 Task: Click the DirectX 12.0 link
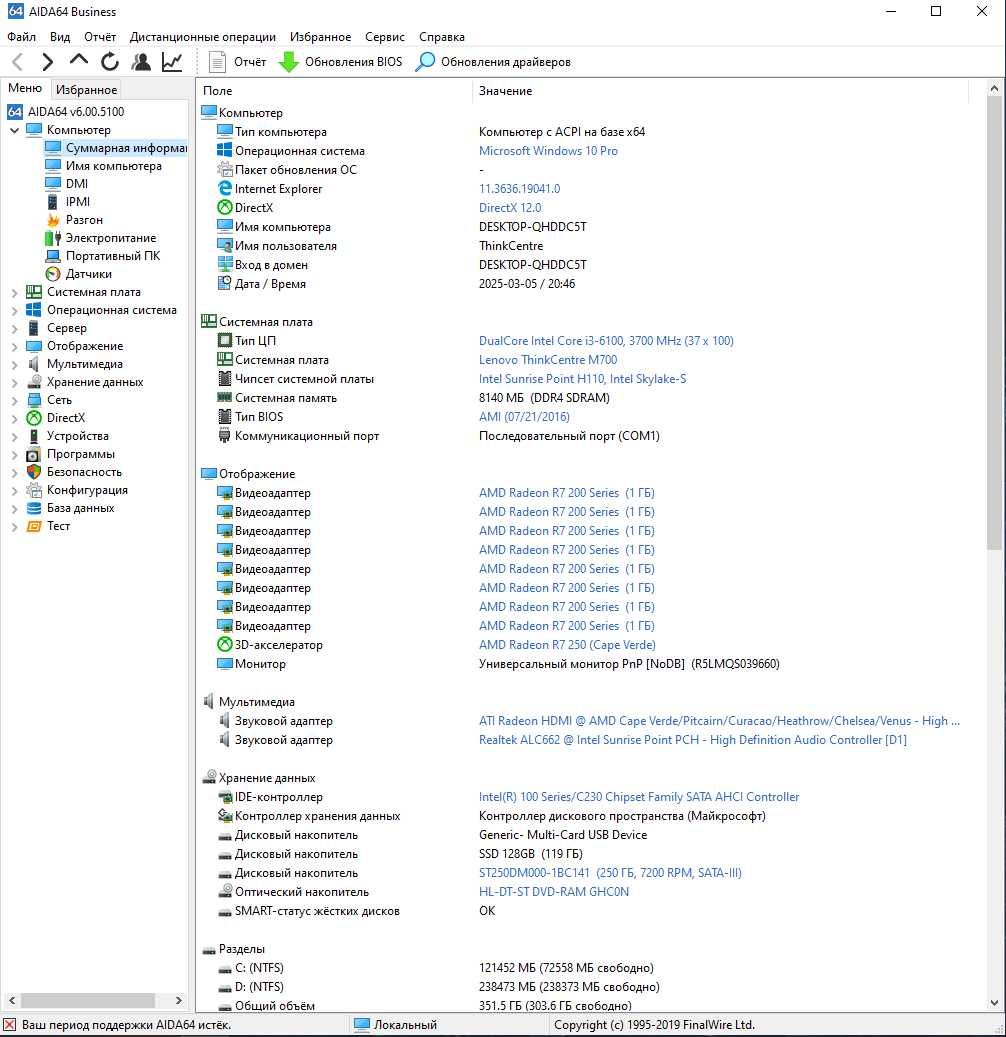point(510,208)
